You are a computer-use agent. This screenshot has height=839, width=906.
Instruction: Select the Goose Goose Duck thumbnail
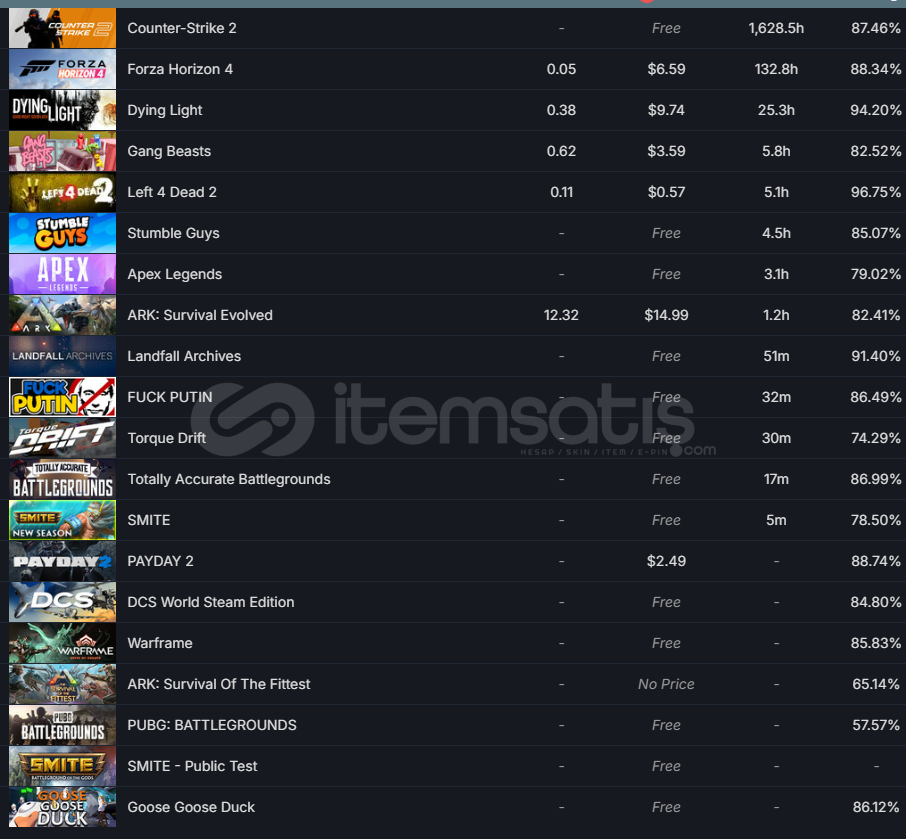(x=62, y=808)
